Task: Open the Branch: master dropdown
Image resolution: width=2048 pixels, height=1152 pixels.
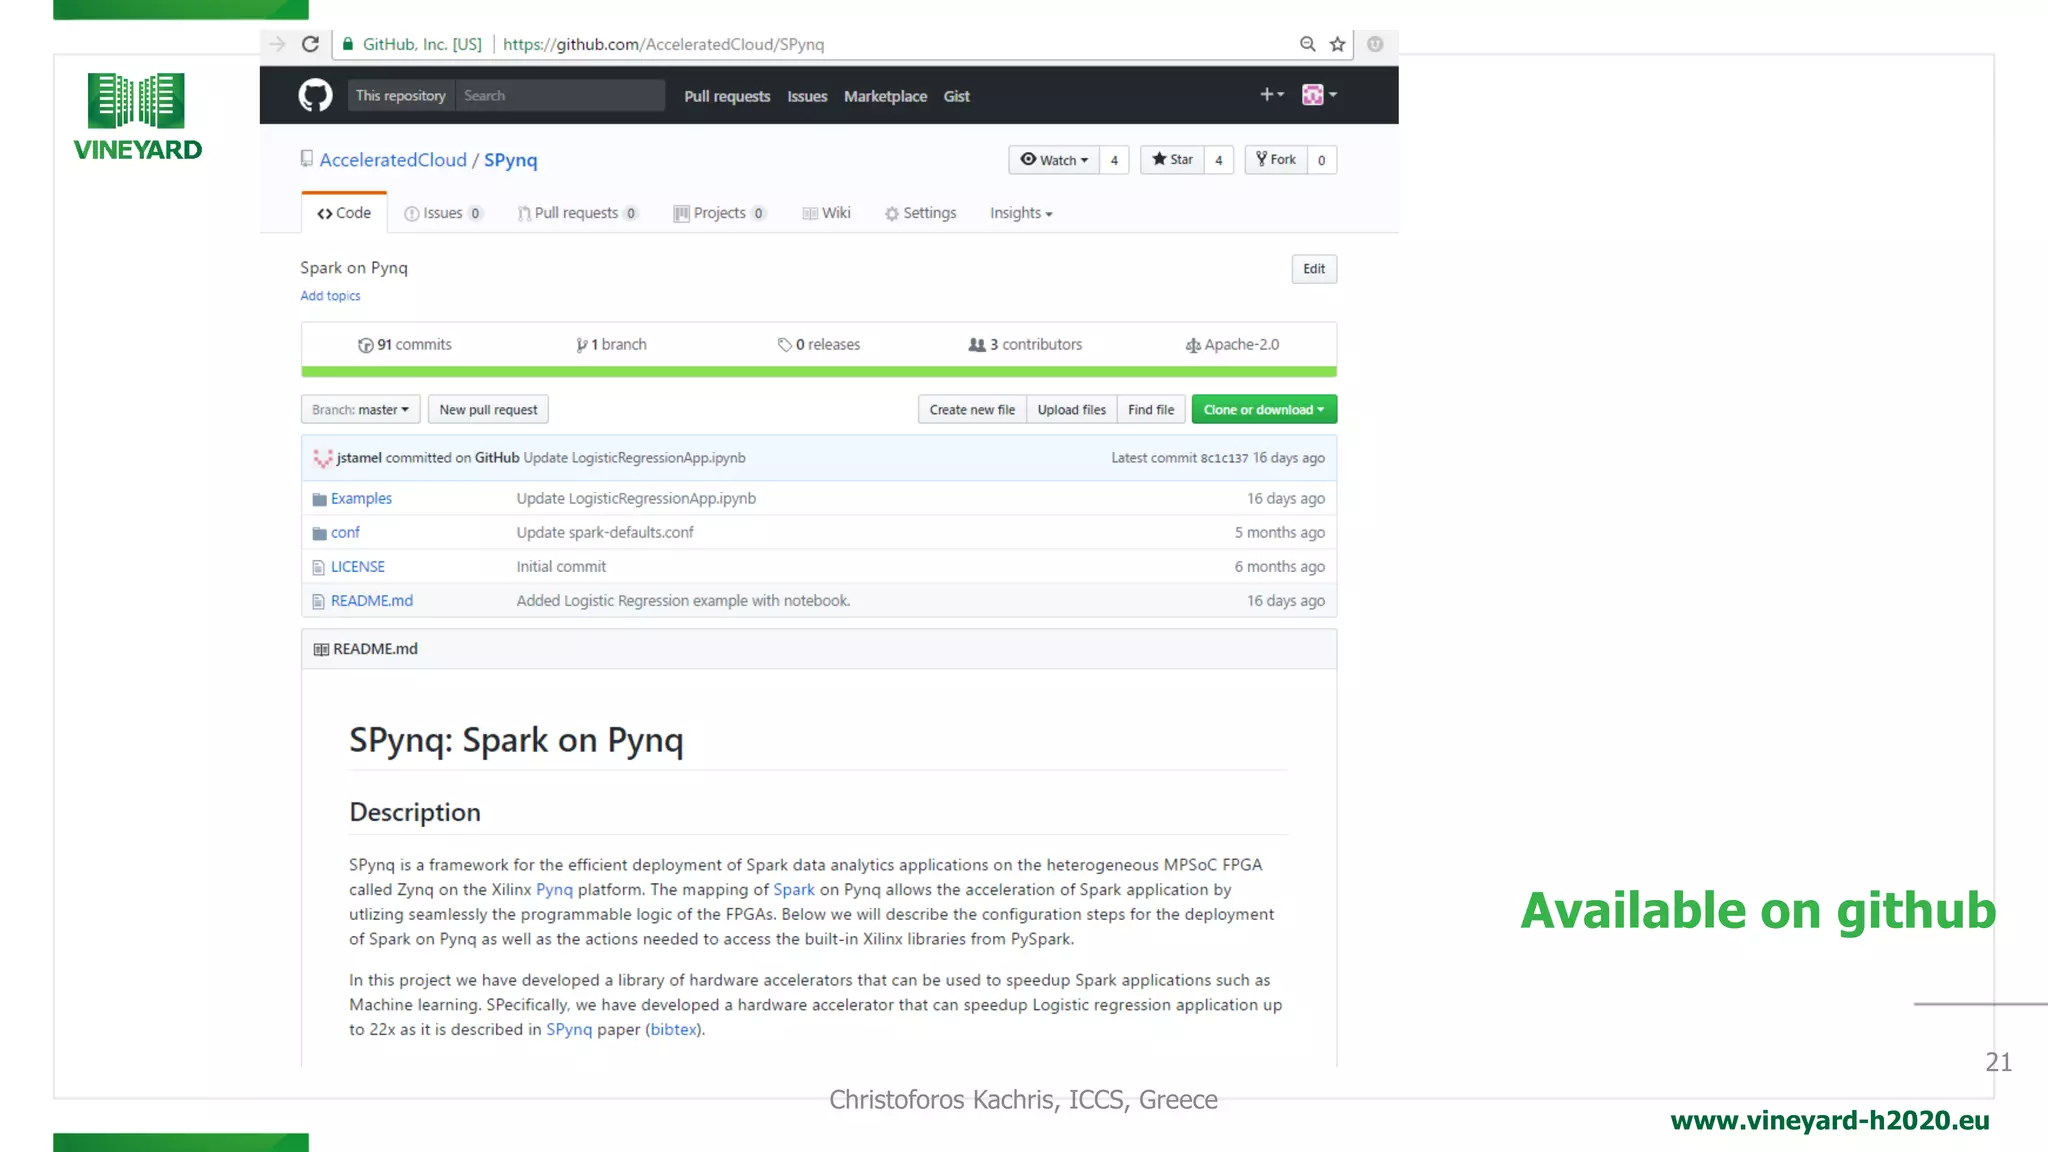Action: pos(360,410)
